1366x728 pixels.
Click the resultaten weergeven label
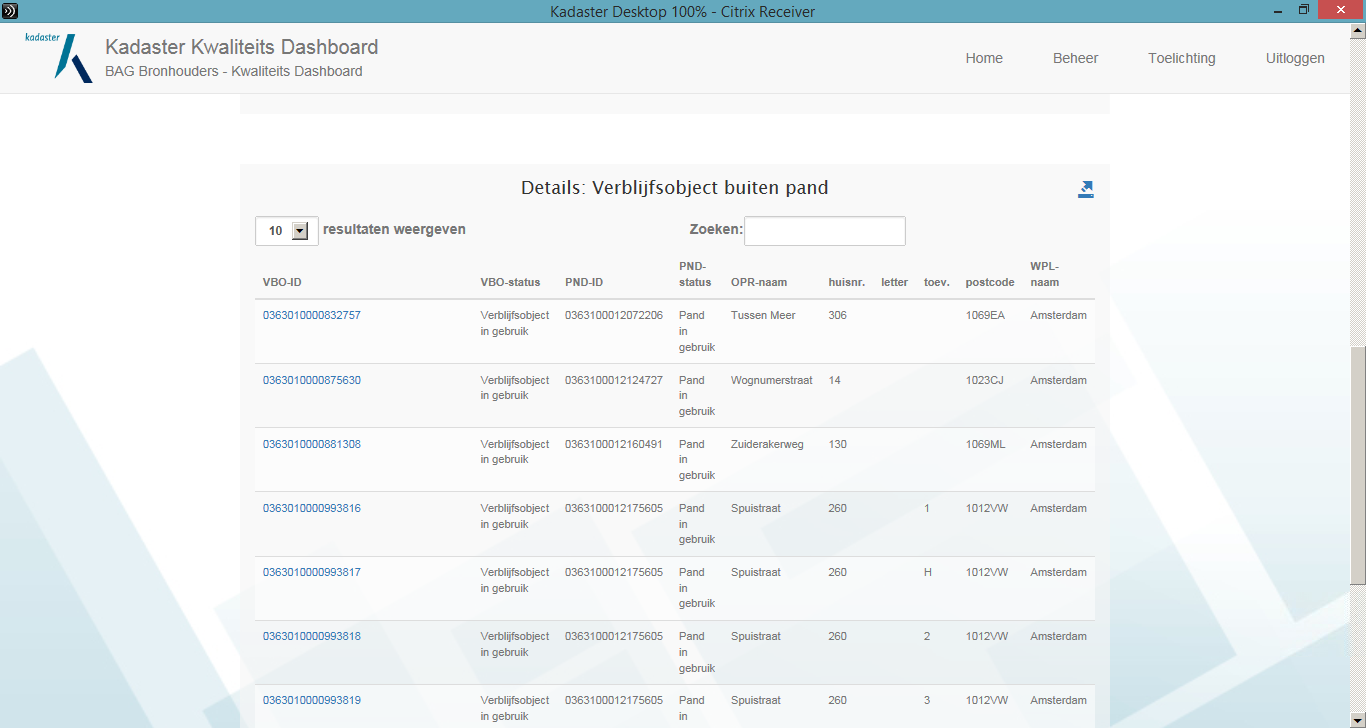tap(394, 229)
